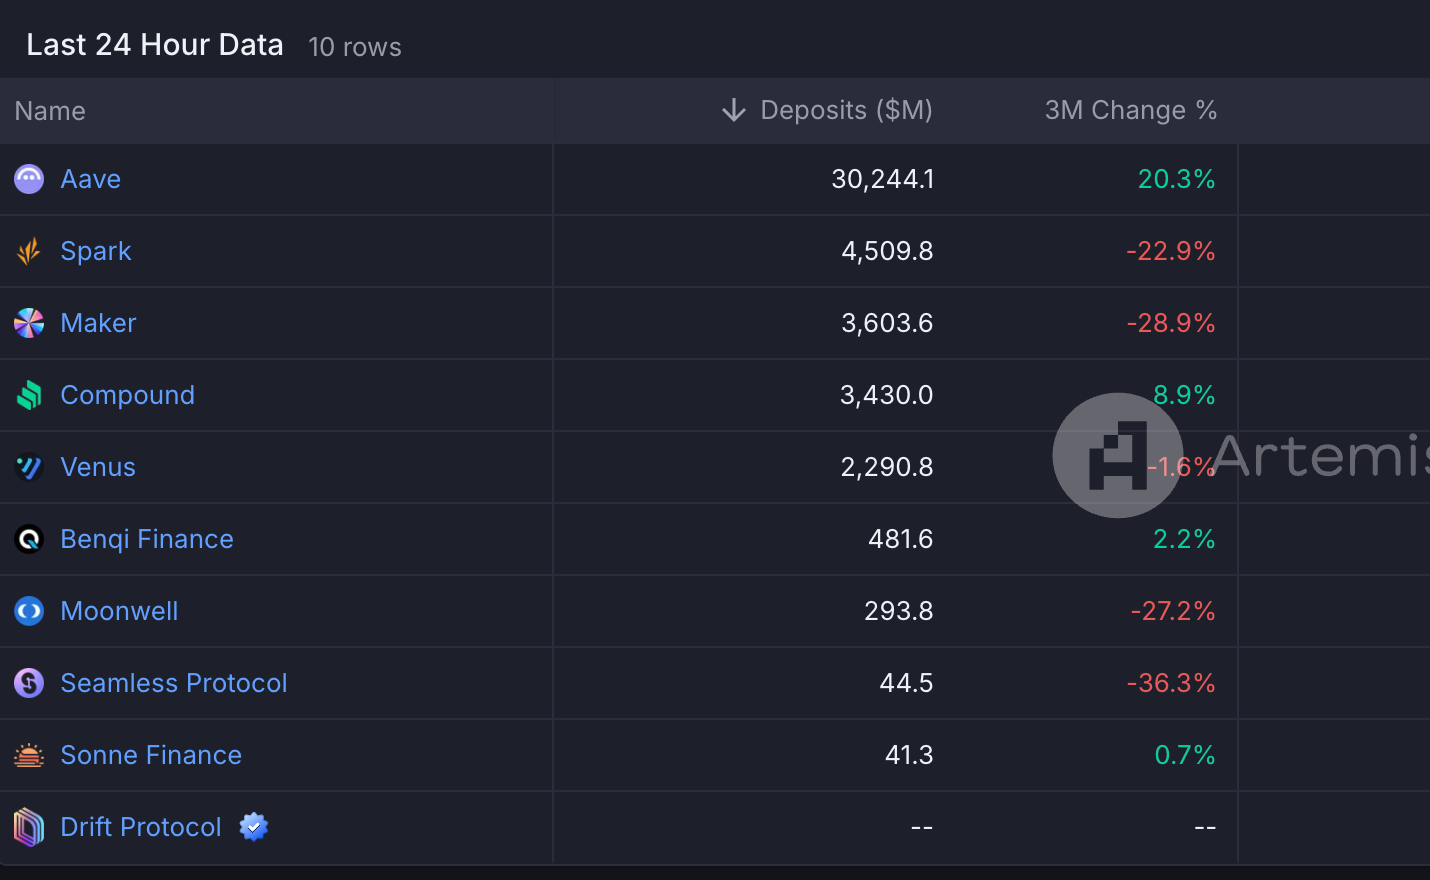Select Compound deposits value 3,430.0
Image resolution: width=1430 pixels, height=880 pixels.
pos(886,395)
